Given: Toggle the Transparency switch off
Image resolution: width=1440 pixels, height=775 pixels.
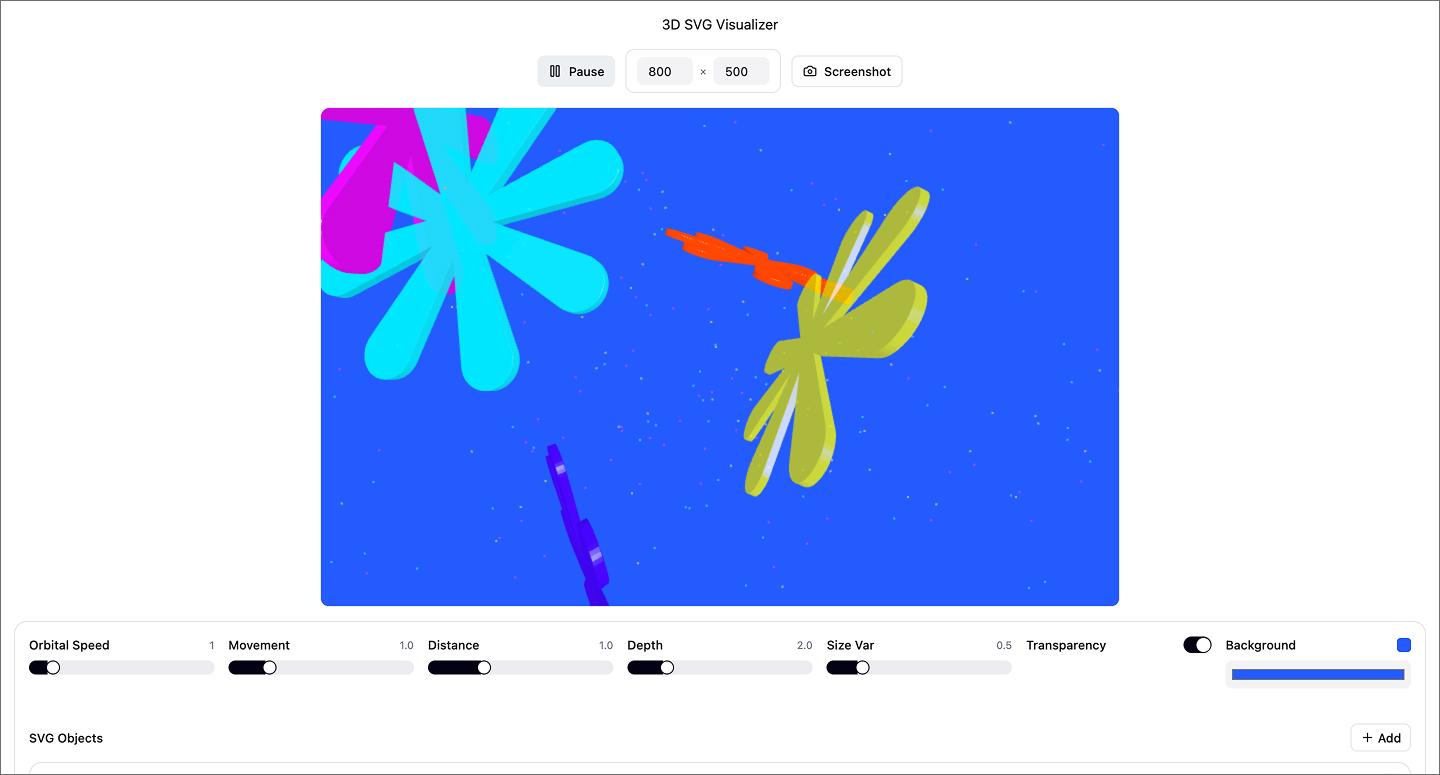Looking at the screenshot, I should coord(1197,645).
